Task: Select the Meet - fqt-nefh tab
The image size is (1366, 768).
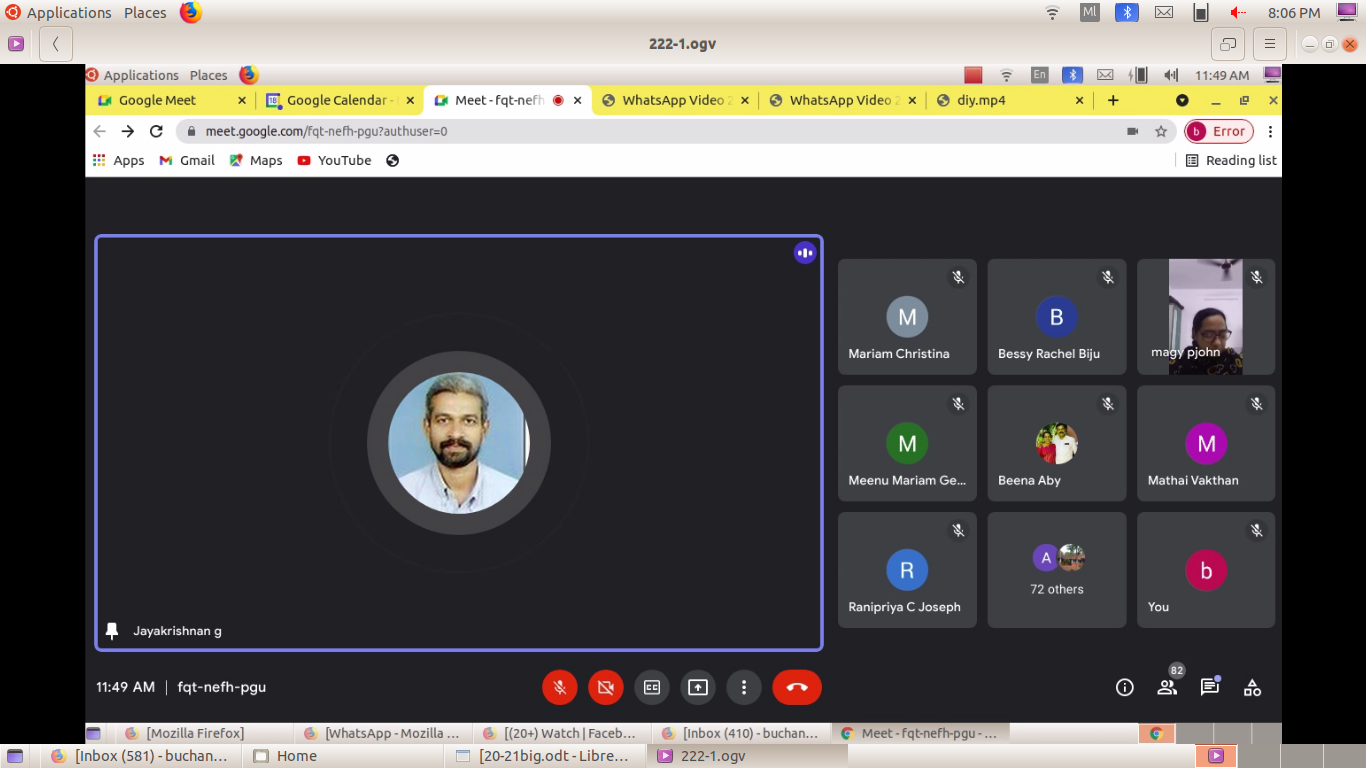Action: 507,100
